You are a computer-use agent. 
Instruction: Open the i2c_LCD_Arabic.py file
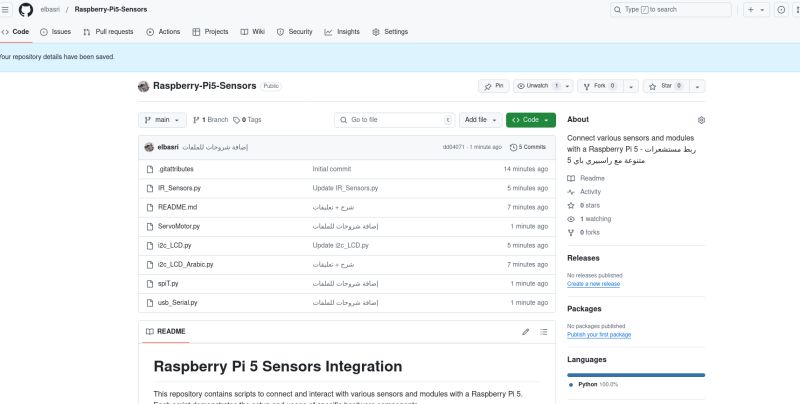(186, 265)
